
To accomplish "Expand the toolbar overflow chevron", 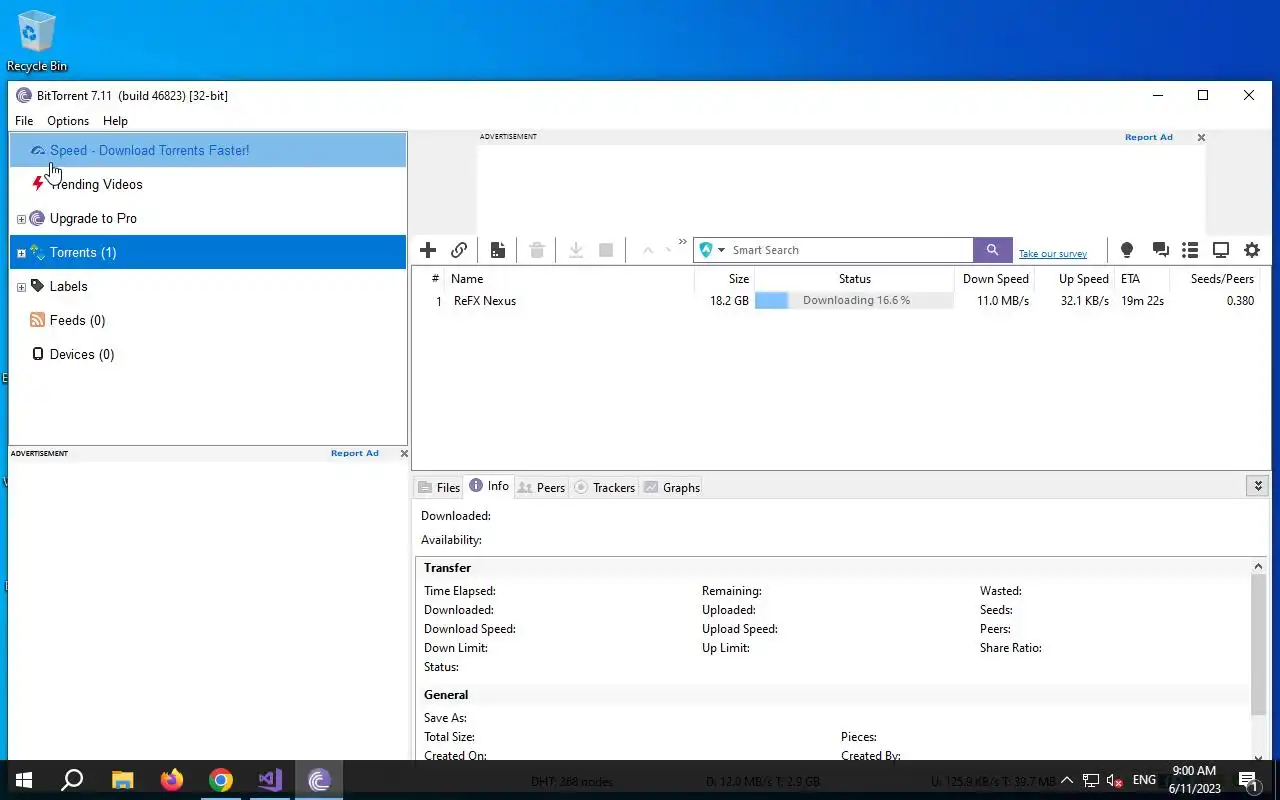I will (x=683, y=241).
